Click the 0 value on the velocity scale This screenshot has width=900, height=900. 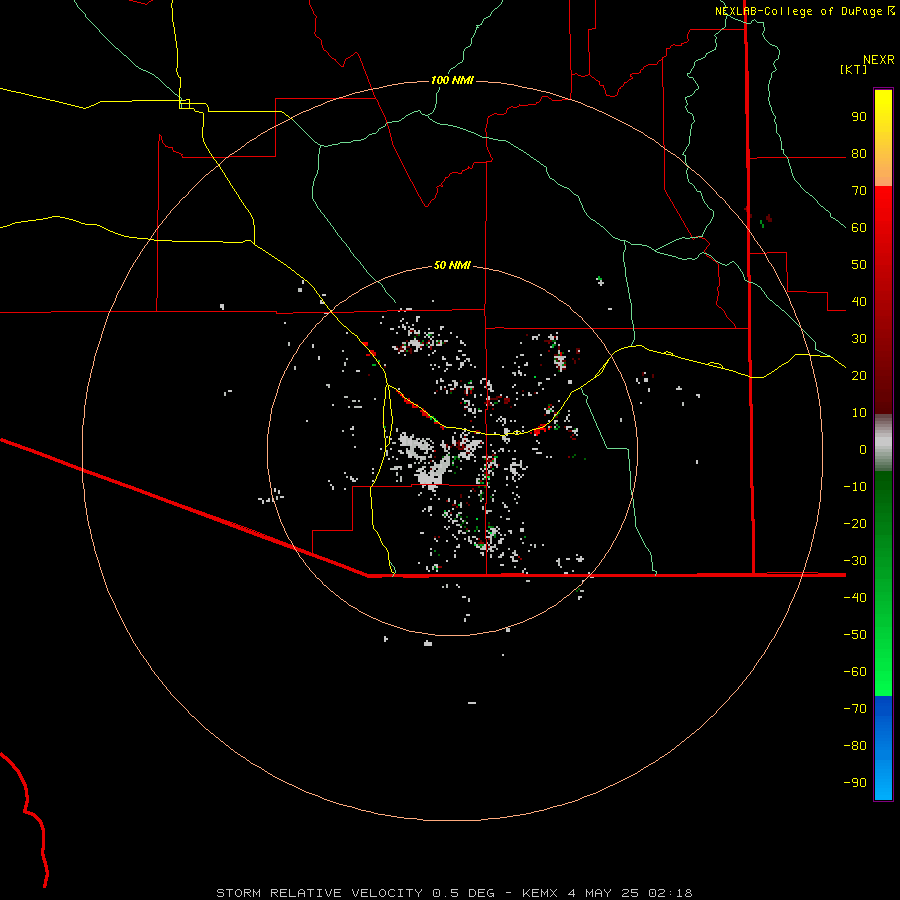pos(863,449)
